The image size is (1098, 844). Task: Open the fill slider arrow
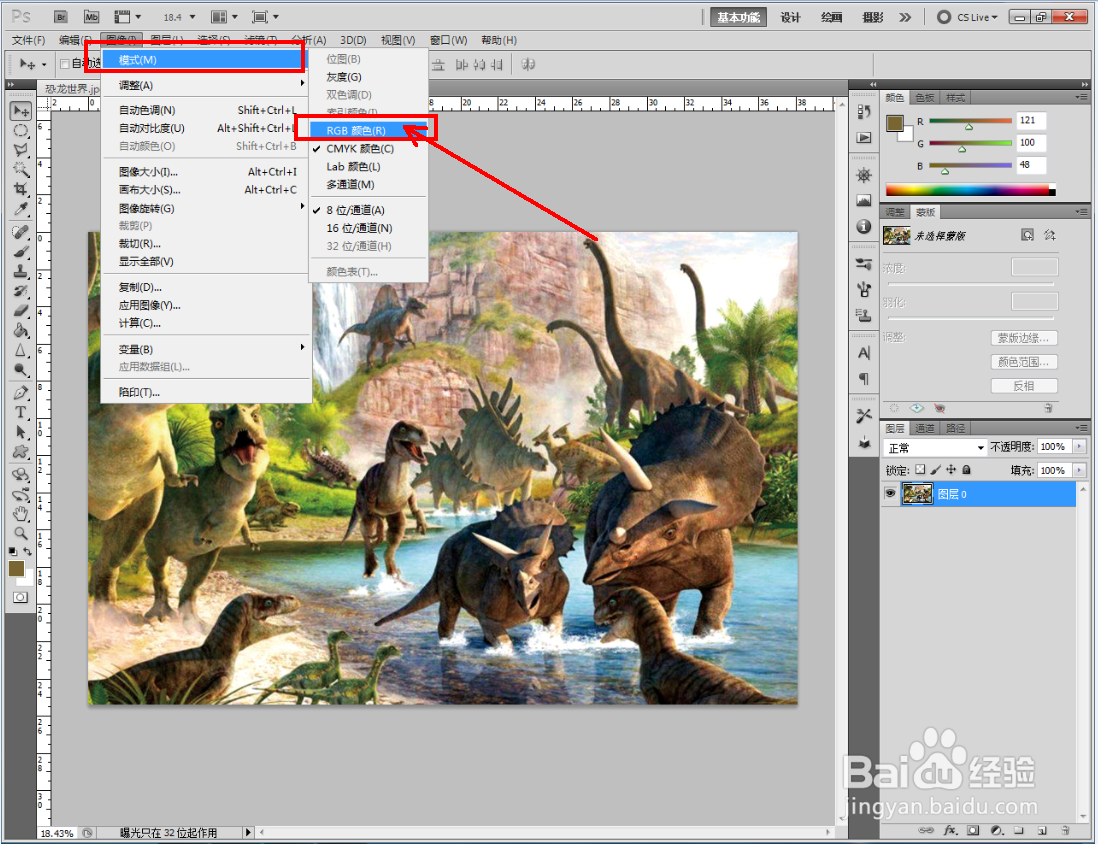coord(1079,471)
